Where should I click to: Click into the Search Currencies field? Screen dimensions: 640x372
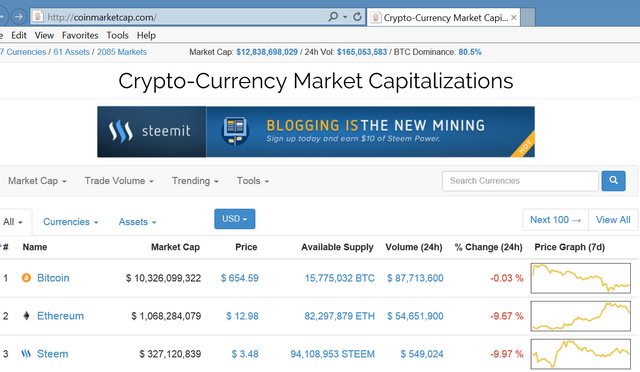click(x=520, y=181)
